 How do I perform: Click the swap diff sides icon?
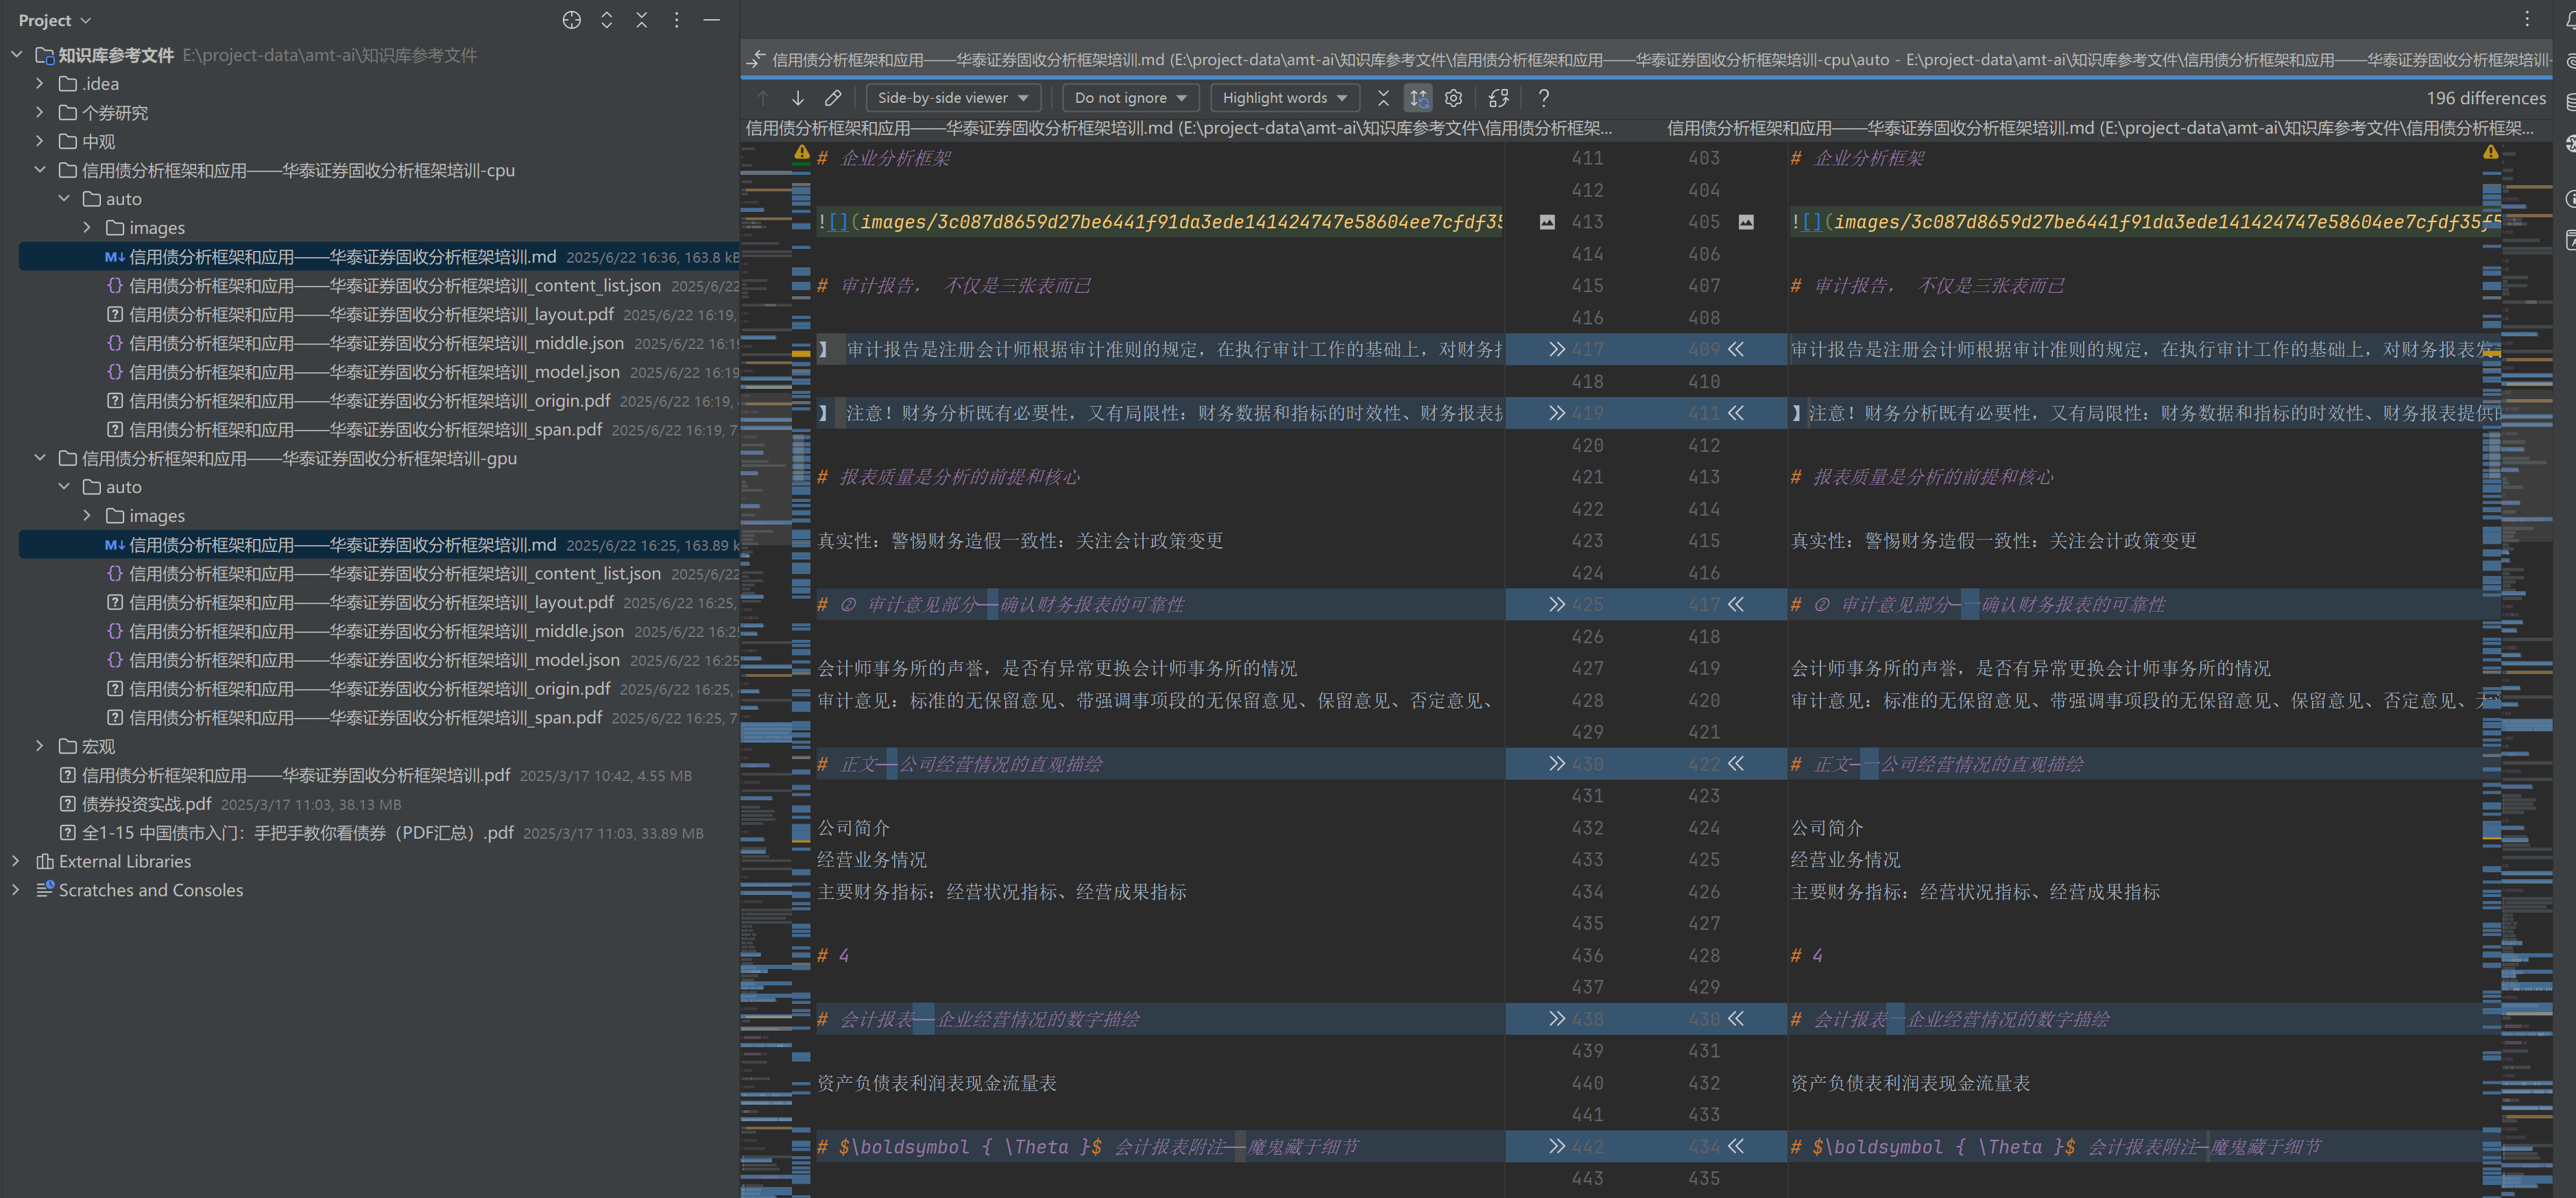pyautogui.click(x=1498, y=98)
